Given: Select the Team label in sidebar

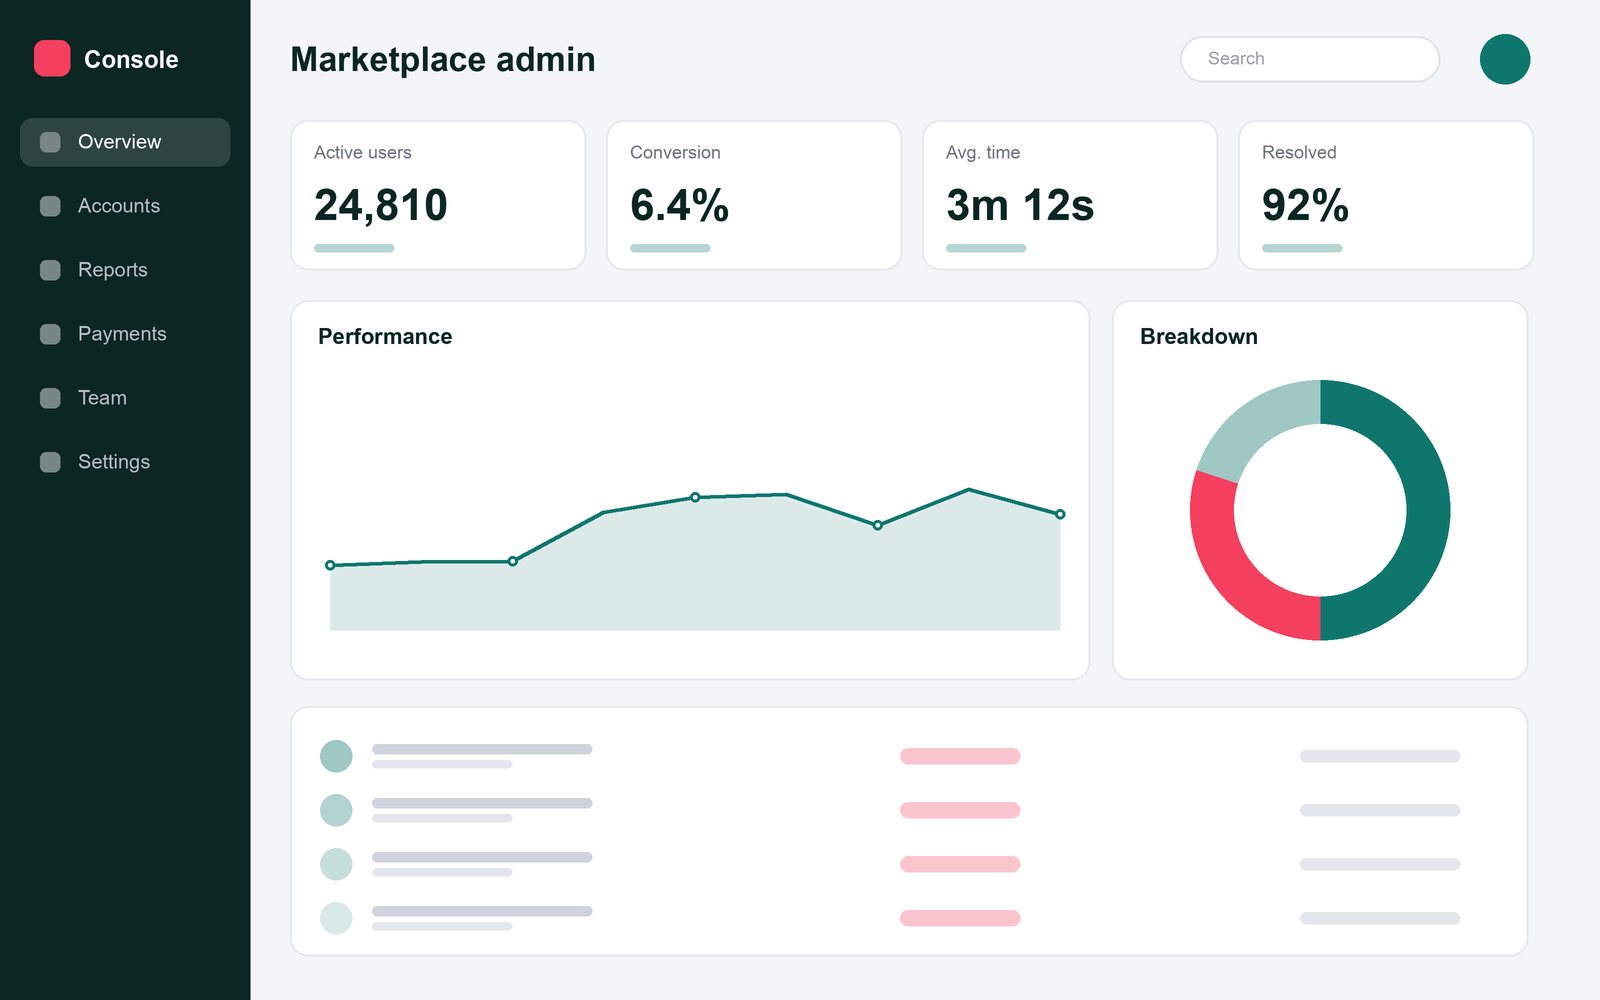Looking at the screenshot, I should 102,398.
